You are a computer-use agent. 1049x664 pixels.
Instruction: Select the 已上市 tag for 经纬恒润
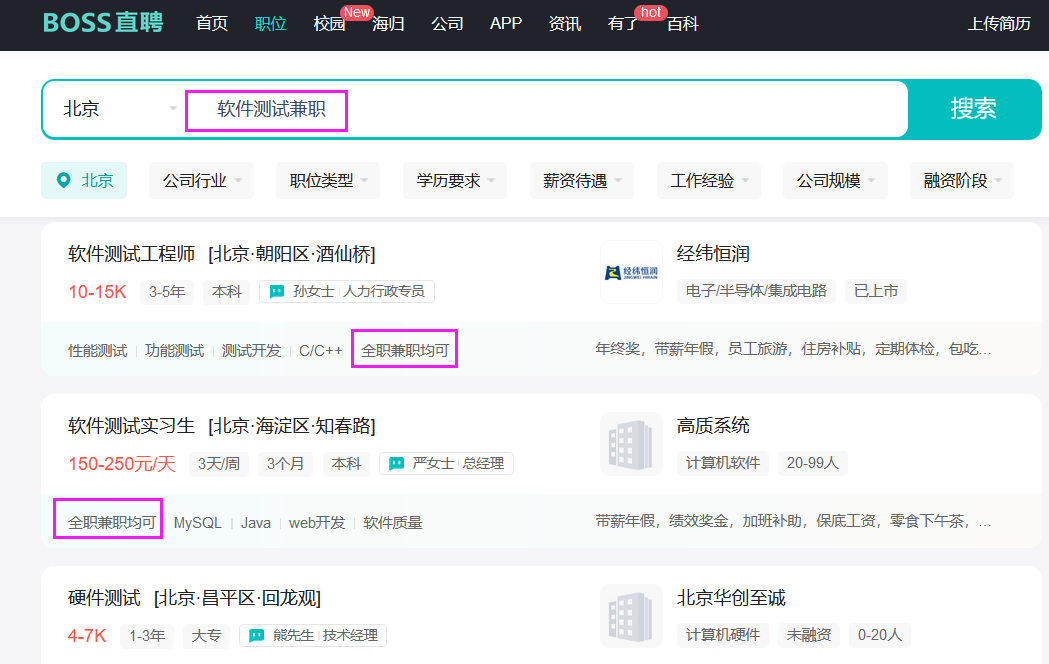click(x=875, y=291)
